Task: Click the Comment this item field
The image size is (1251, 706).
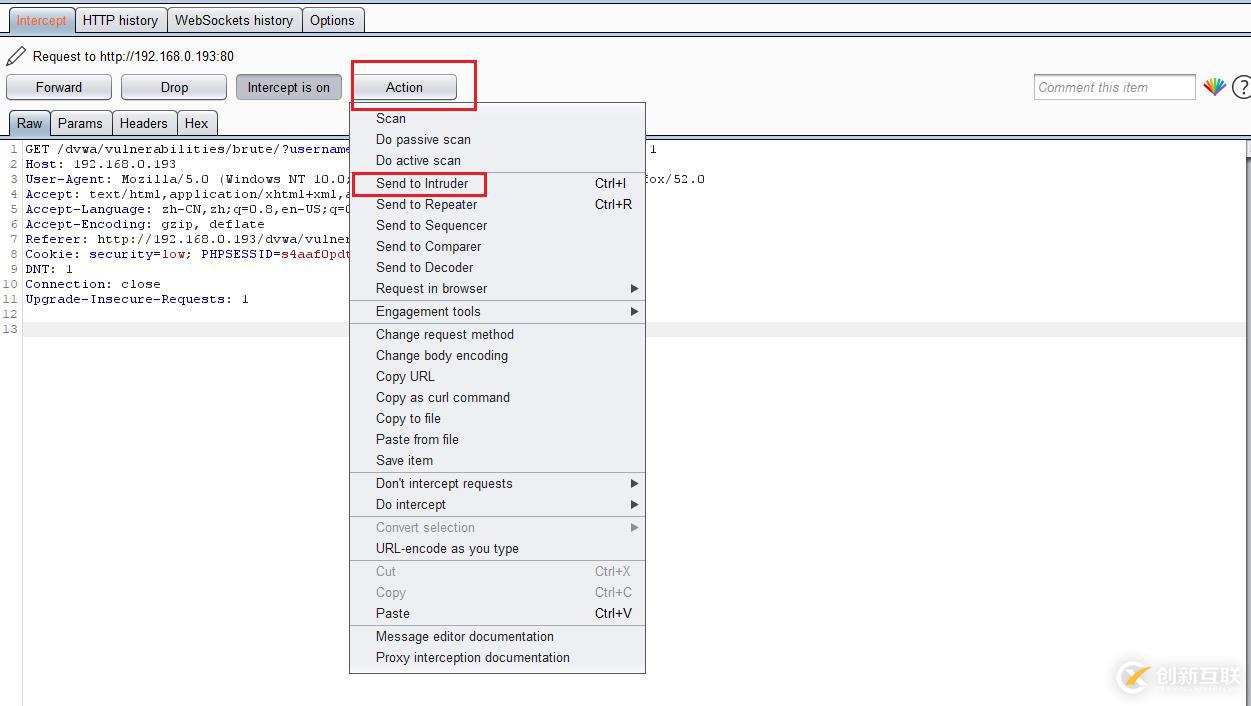Action: (x=1114, y=87)
